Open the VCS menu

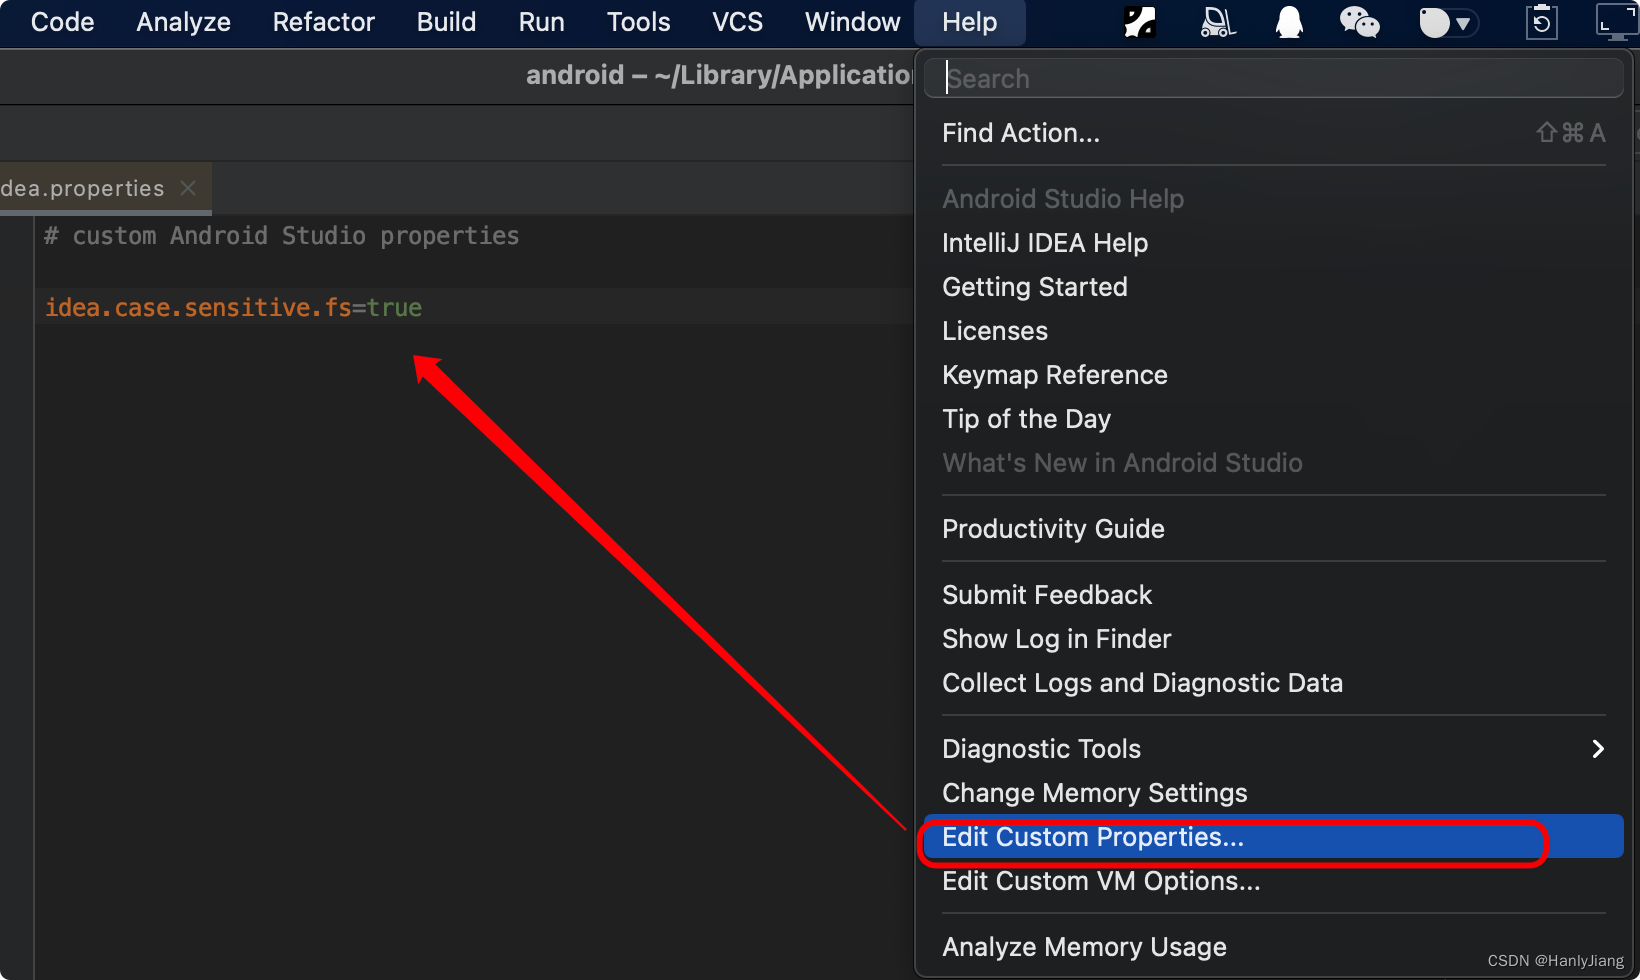coord(737,22)
